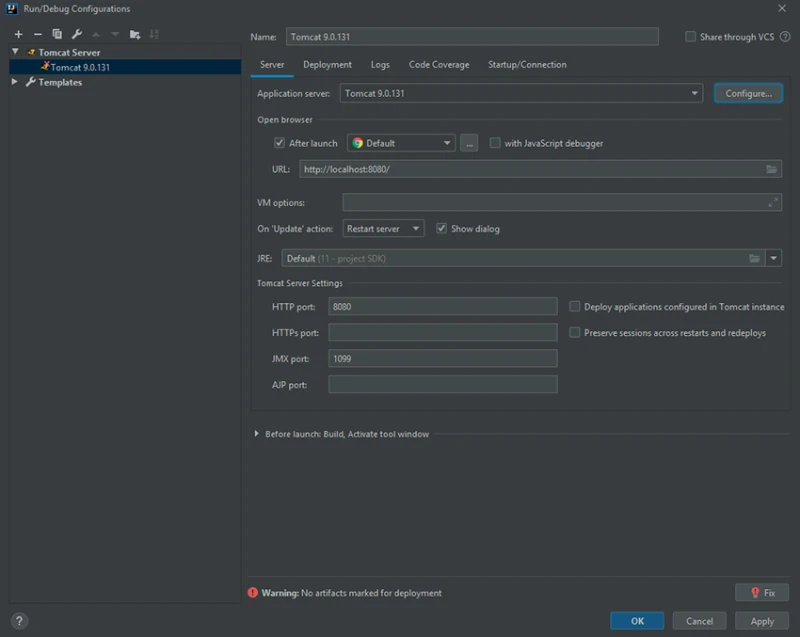Viewport: 800px width, 637px height.
Task: Click the Apply button
Action: tap(762, 621)
